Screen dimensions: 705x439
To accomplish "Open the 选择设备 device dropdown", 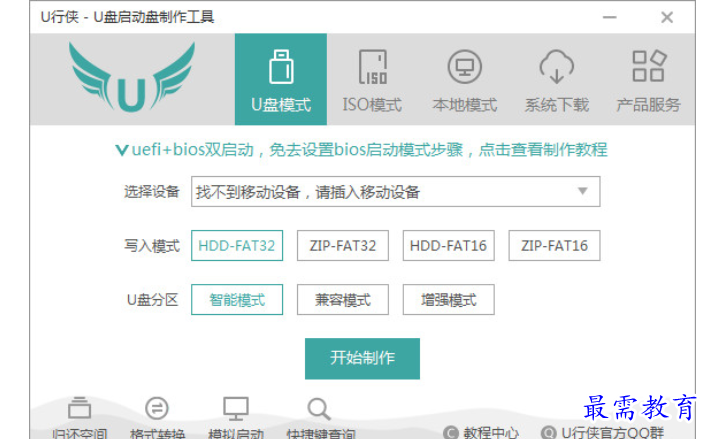I will coord(396,192).
